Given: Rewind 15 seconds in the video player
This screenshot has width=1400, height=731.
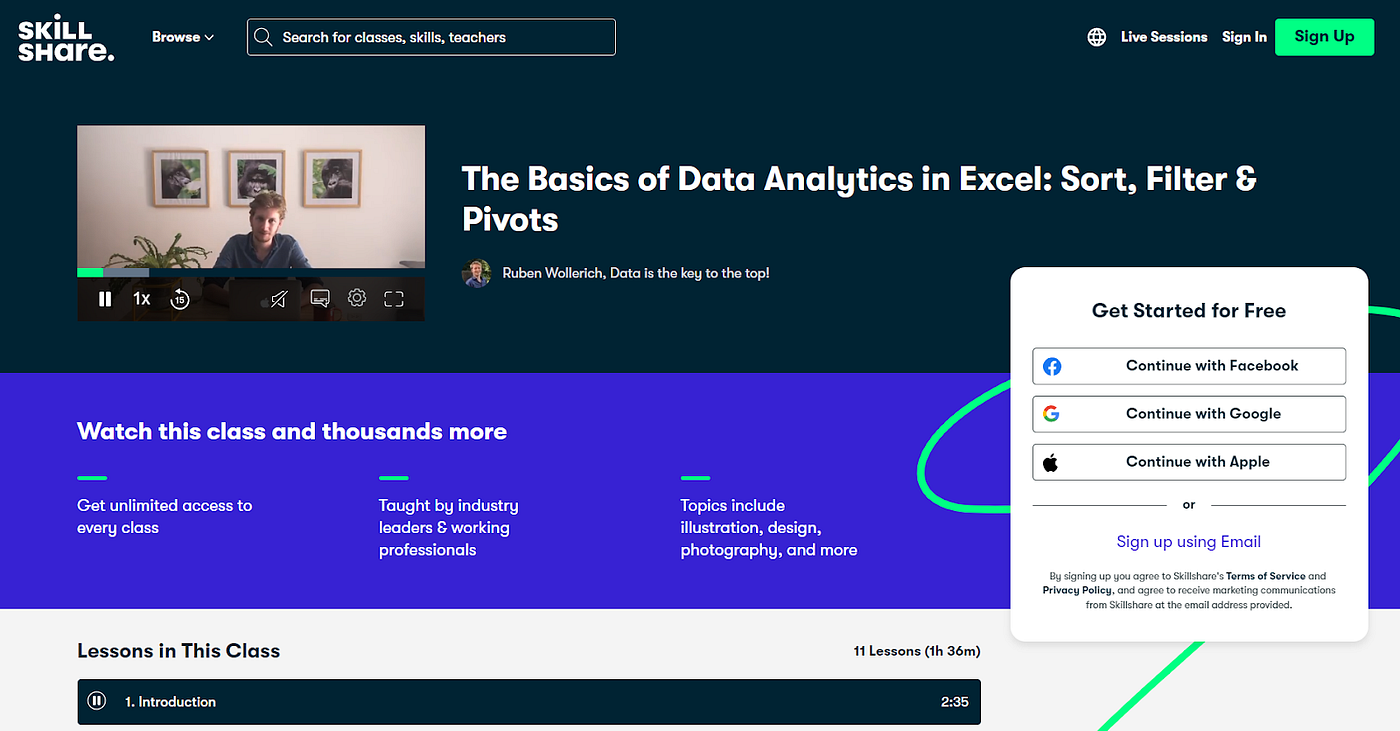Looking at the screenshot, I should [180, 299].
